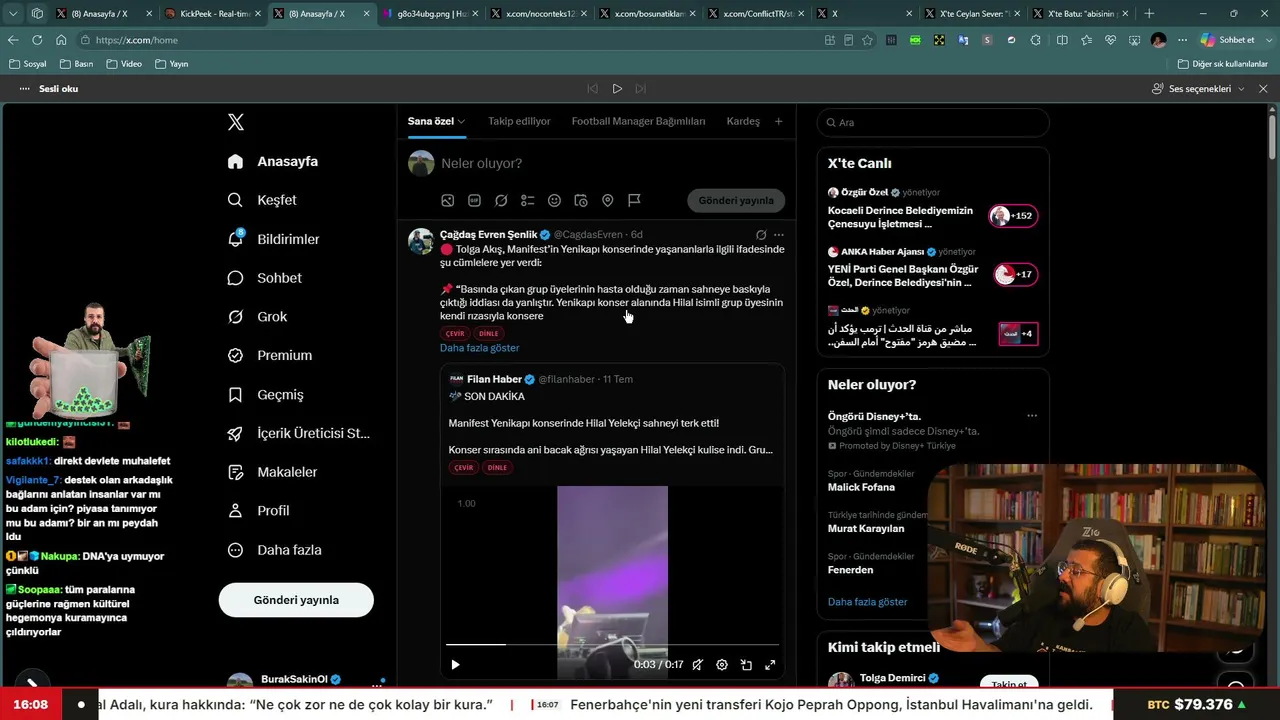Open the Video bookmarks folder

(124, 64)
